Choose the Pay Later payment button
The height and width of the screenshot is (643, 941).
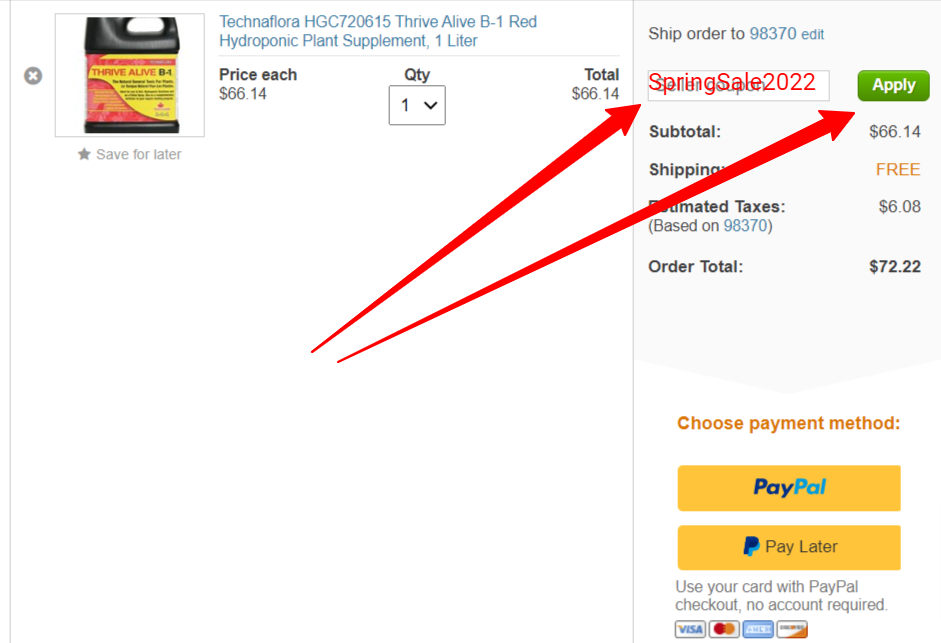tap(789, 548)
